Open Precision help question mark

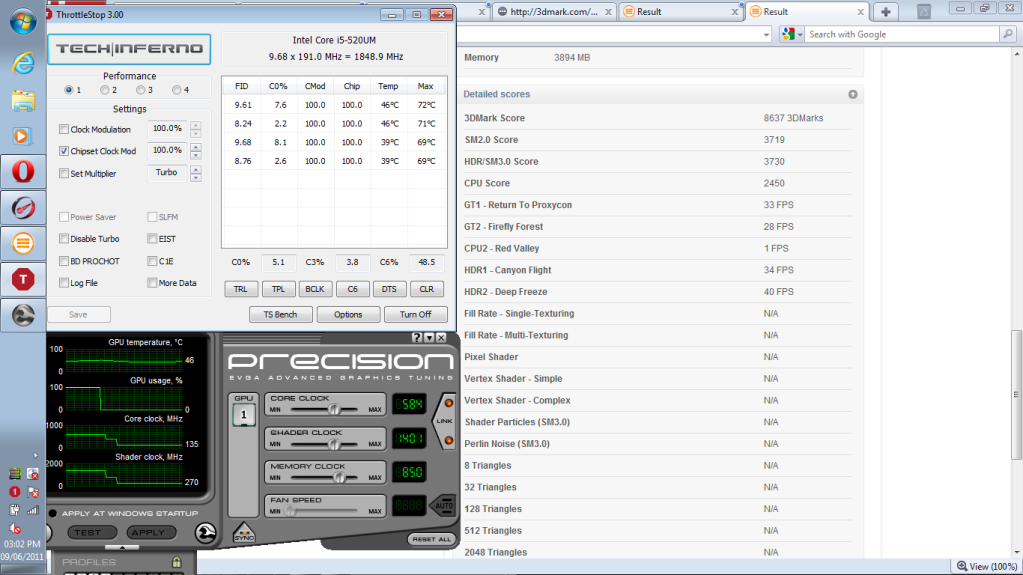click(x=417, y=337)
